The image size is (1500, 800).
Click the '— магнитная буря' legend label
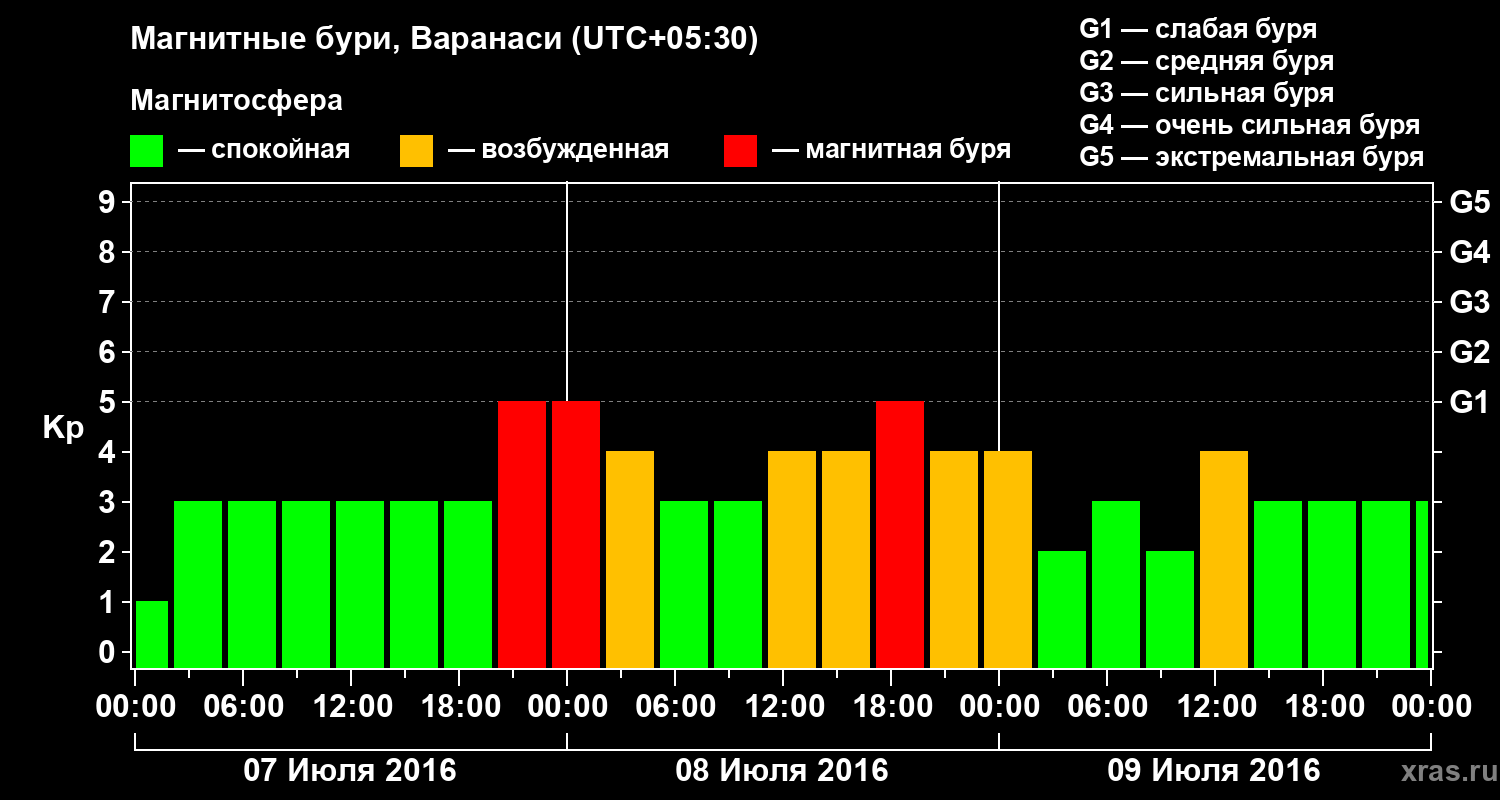tap(891, 150)
